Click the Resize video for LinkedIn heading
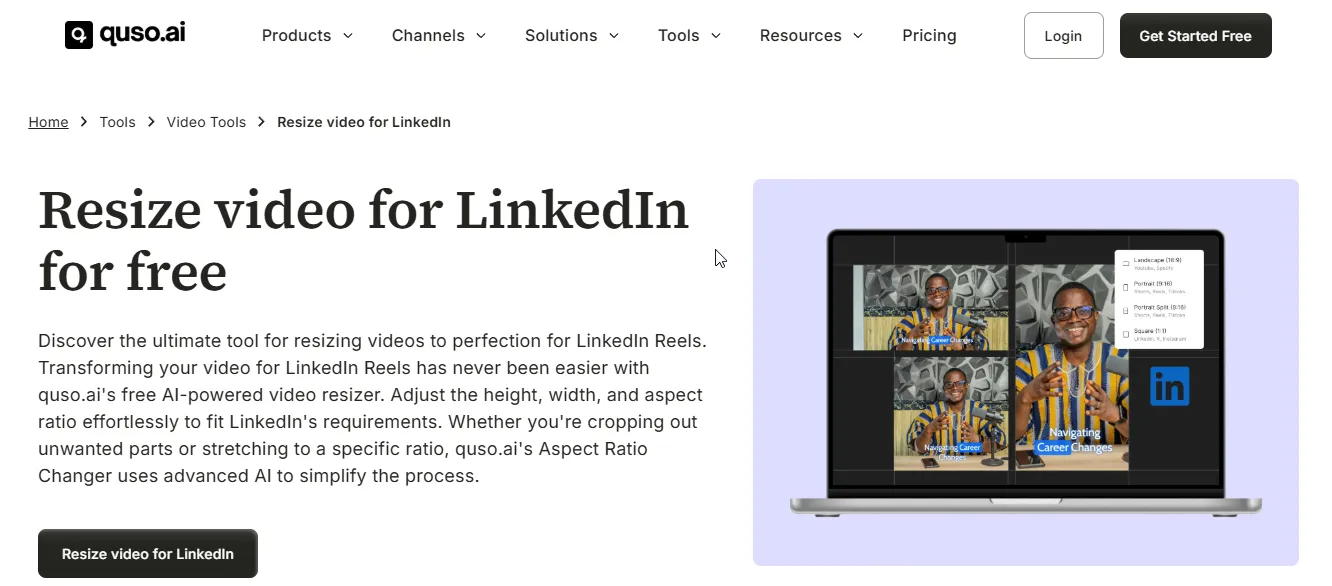Image resolution: width=1332 pixels, height=586 pixels. click(x=363, y=240)
